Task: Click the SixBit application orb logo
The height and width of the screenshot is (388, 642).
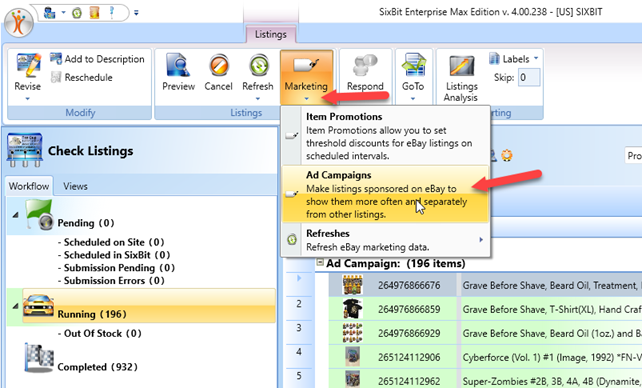Action: pyautogui.click(x=18, y=22)
